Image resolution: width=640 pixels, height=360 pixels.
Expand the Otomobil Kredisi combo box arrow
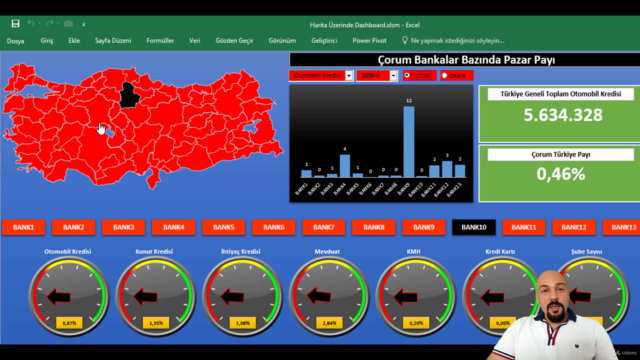click(x=349, y=76)
